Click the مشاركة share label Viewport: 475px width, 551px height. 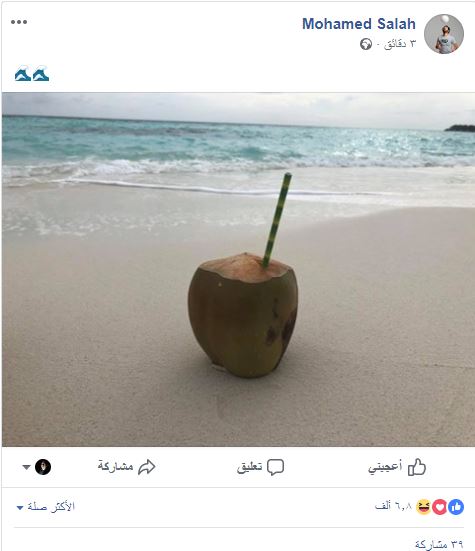[116, 466]
